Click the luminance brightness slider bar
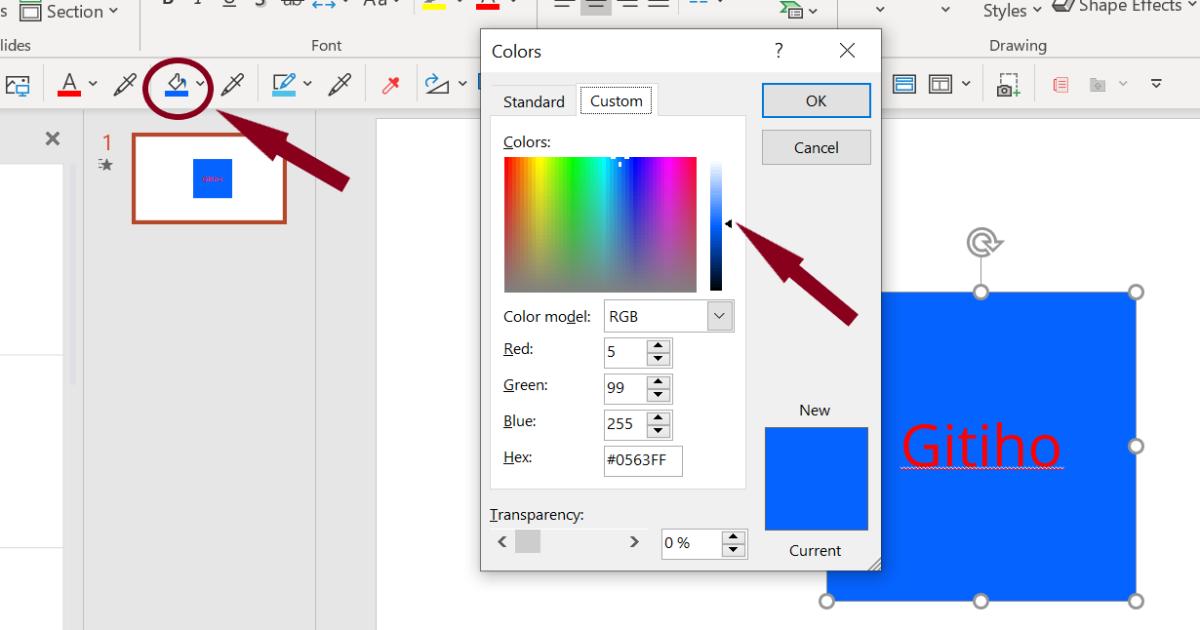Screen dimensions: 1200x630 coord(716,224)
